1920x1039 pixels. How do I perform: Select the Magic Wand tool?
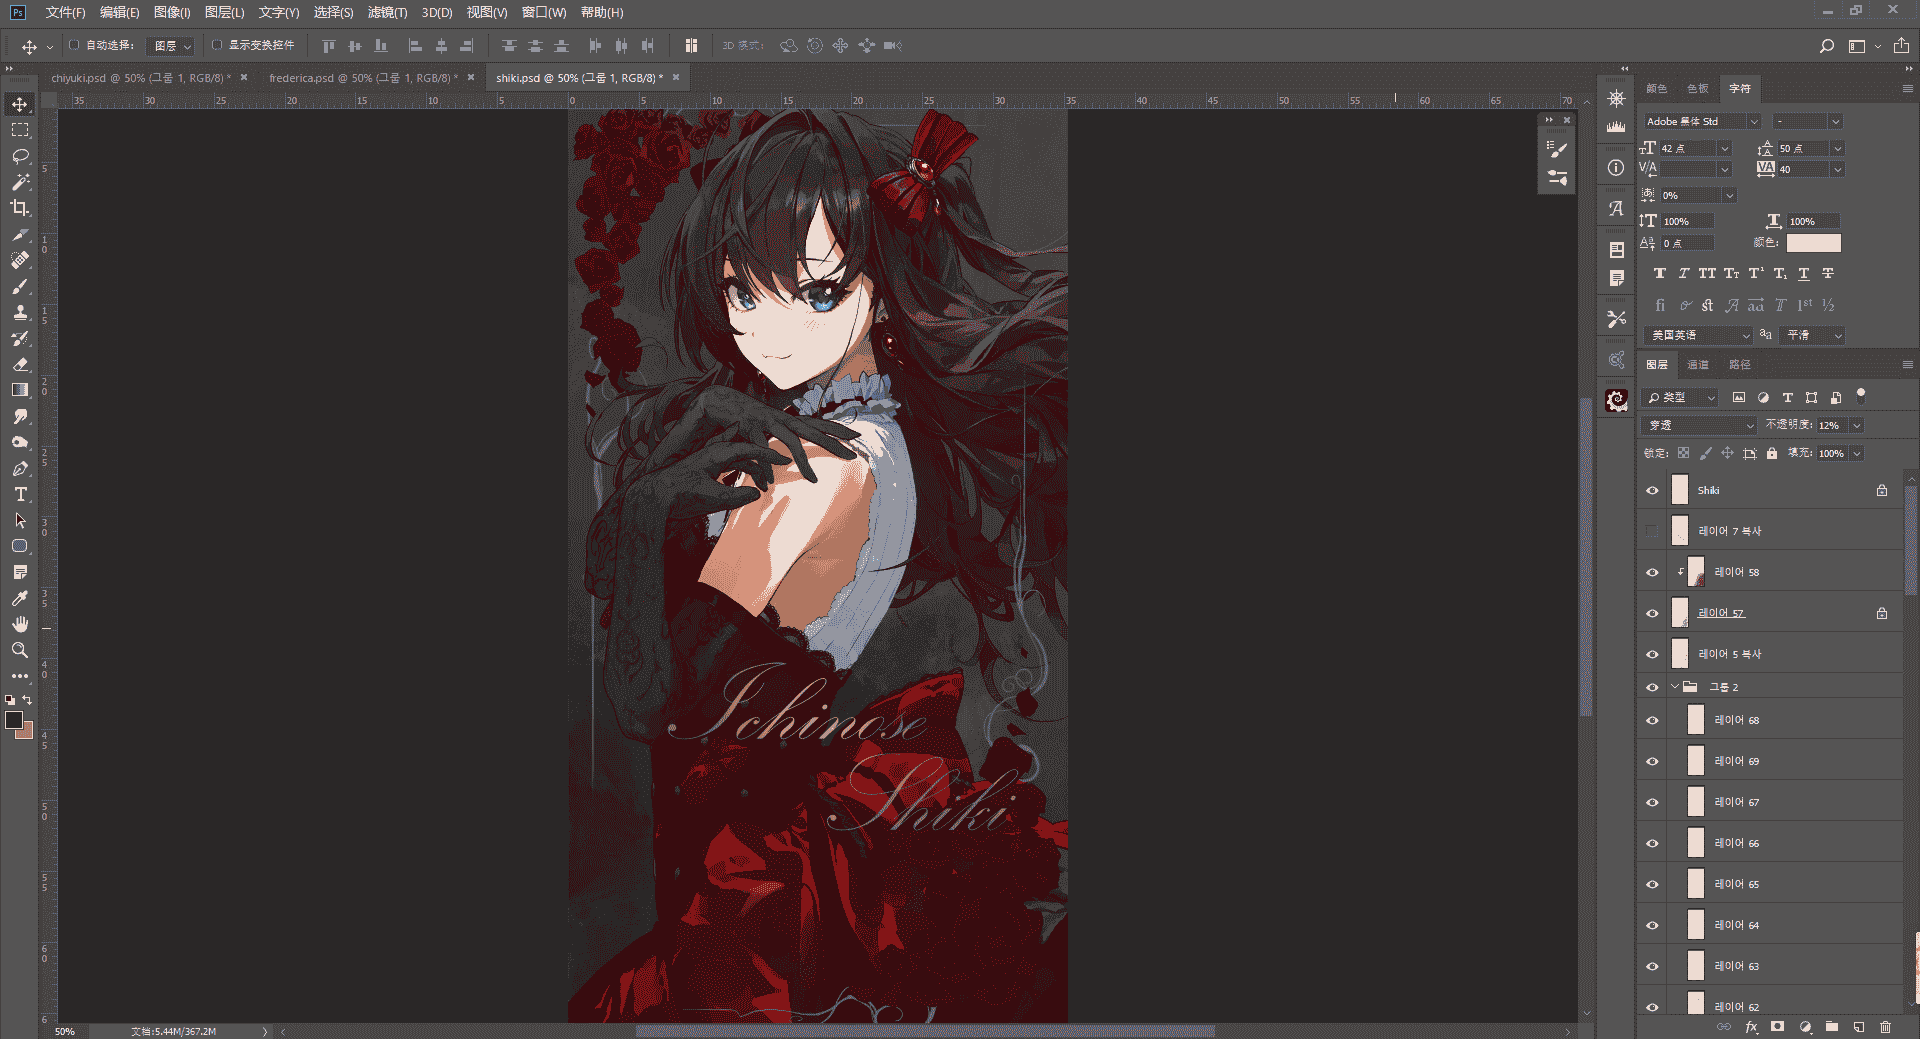tap(20, 182)
